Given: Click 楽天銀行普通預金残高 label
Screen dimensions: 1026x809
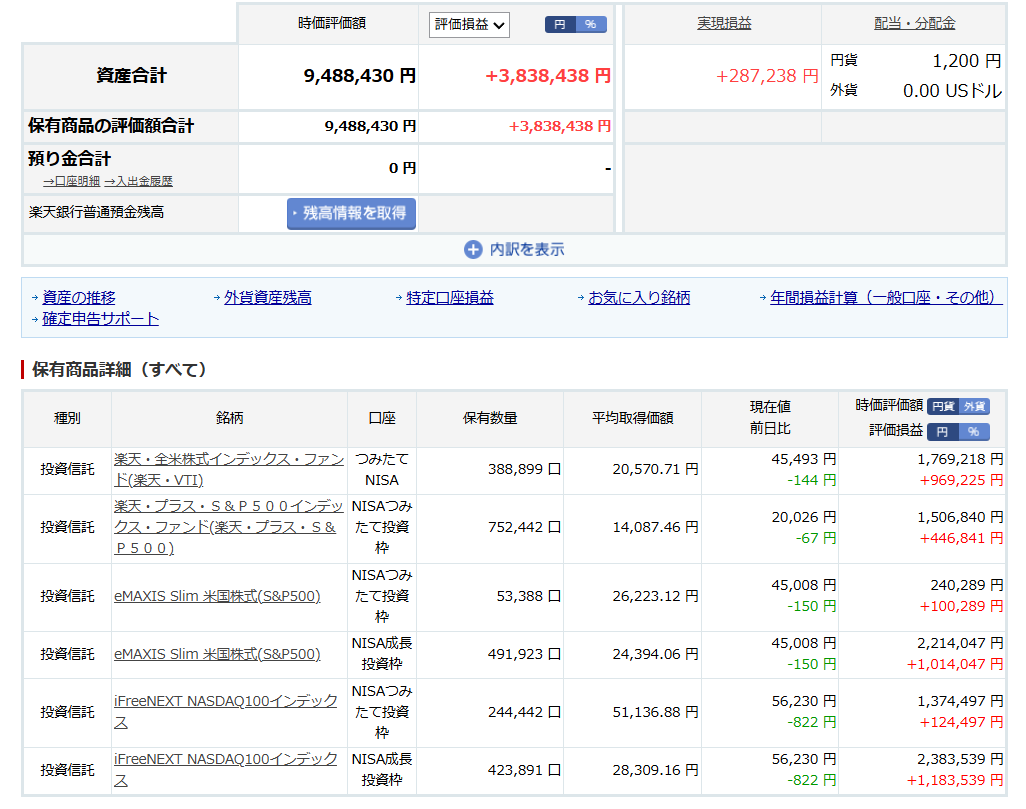Looking at the screenshot, I should coord(96,212).
